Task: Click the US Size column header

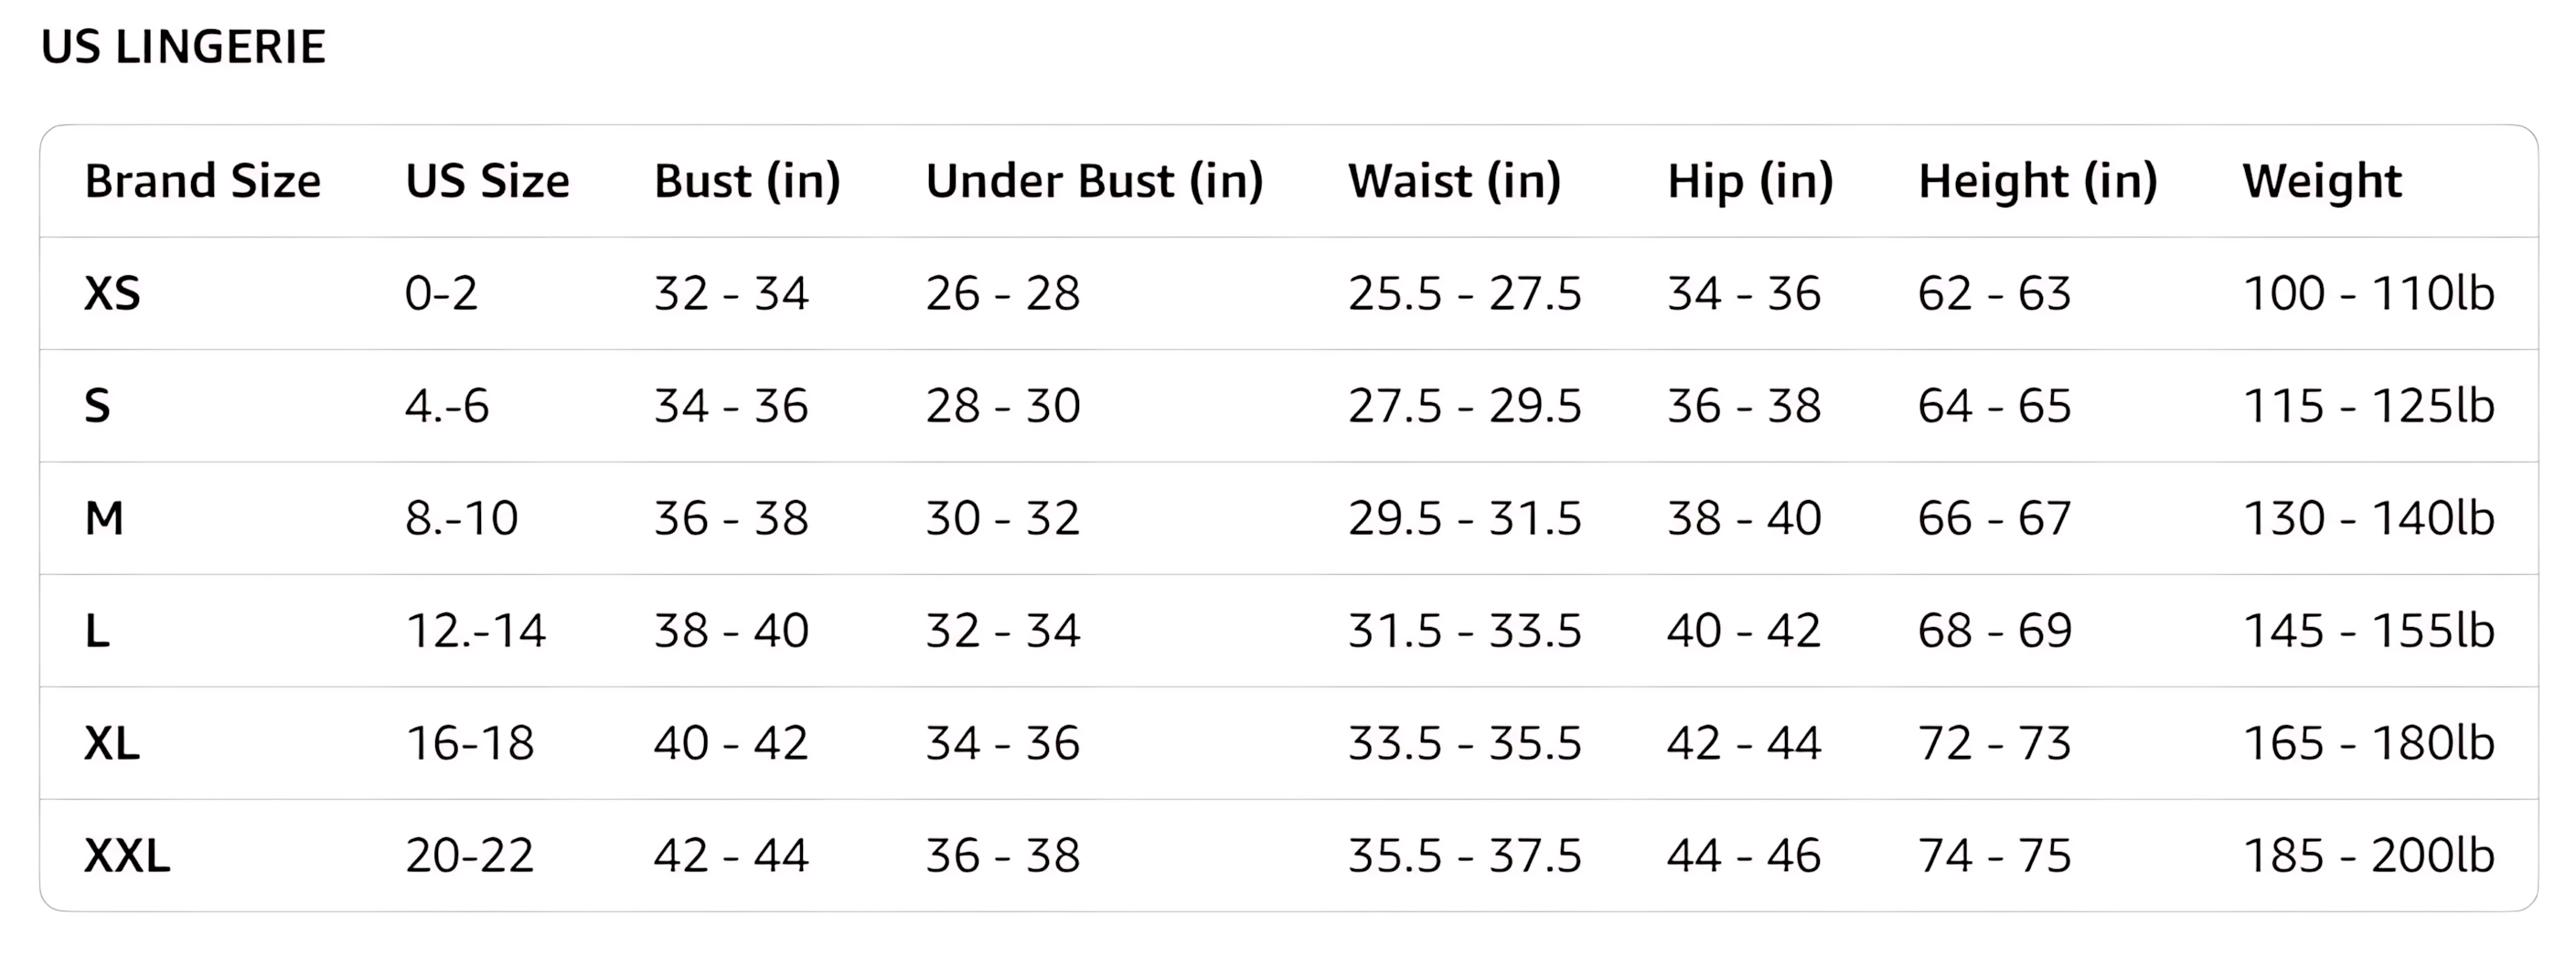Action: tap(487, 181)
